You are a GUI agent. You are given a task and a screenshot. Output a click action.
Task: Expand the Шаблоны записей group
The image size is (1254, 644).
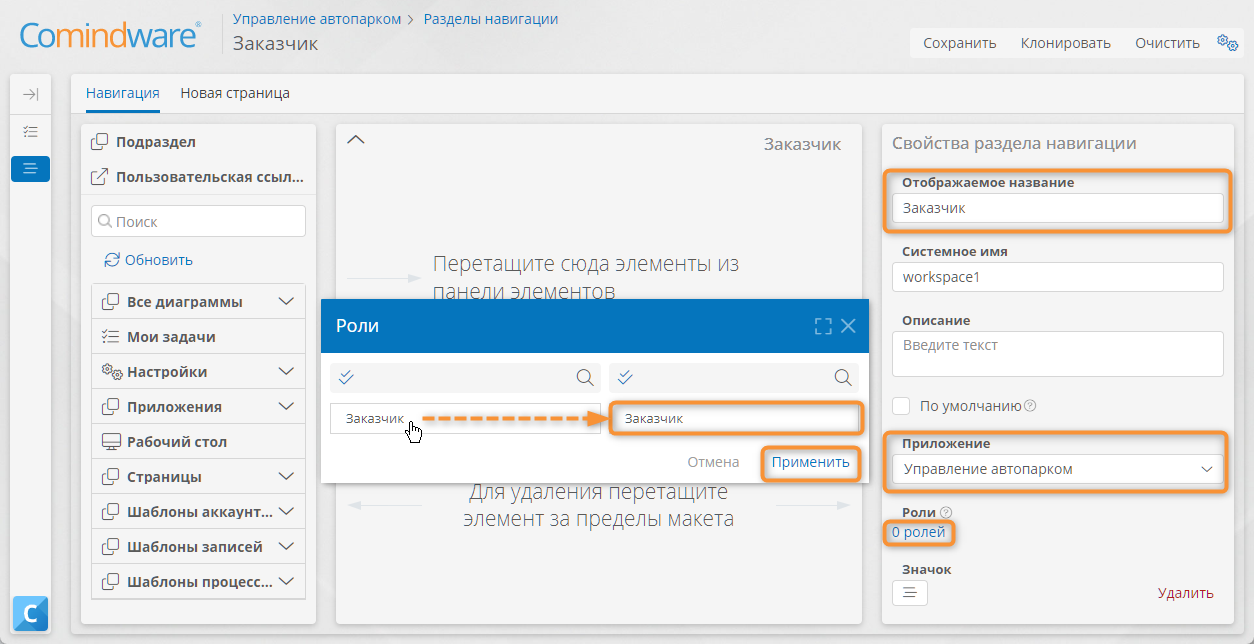pyautogui.click(x=286, y=547)
